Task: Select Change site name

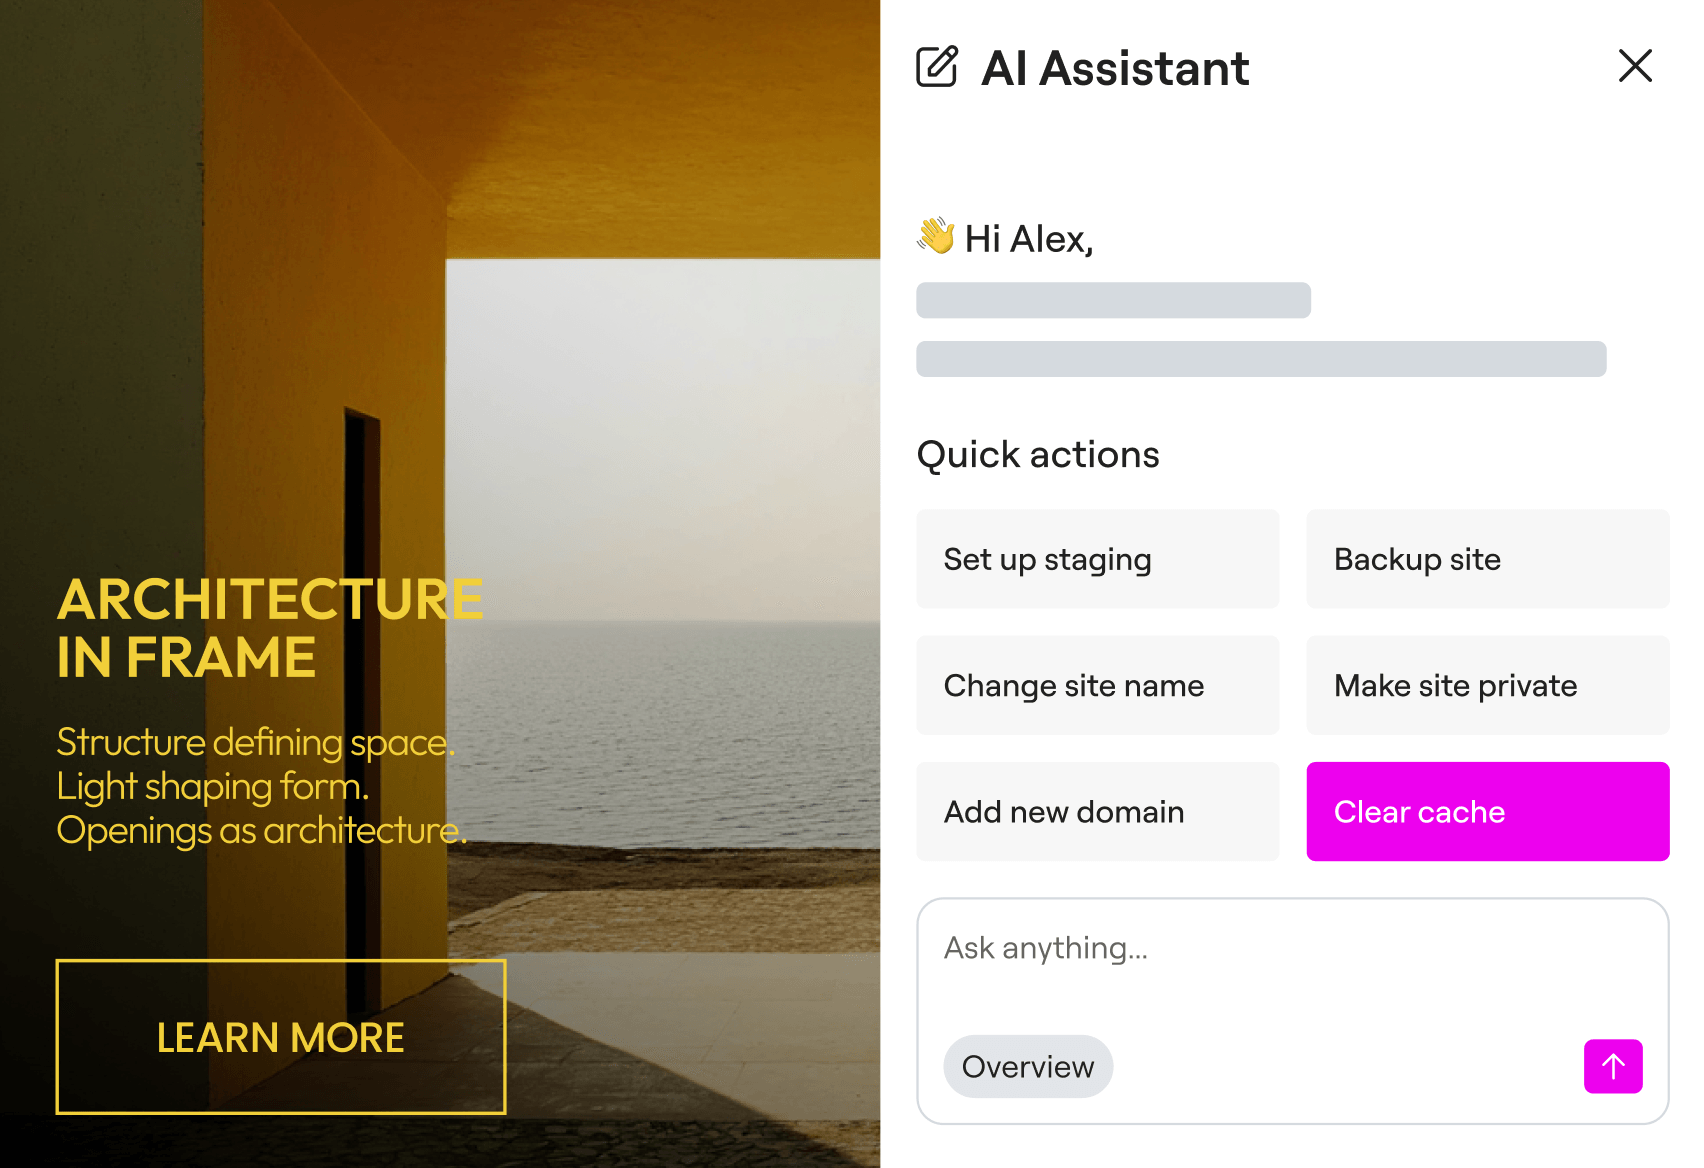Action: 1097,686
